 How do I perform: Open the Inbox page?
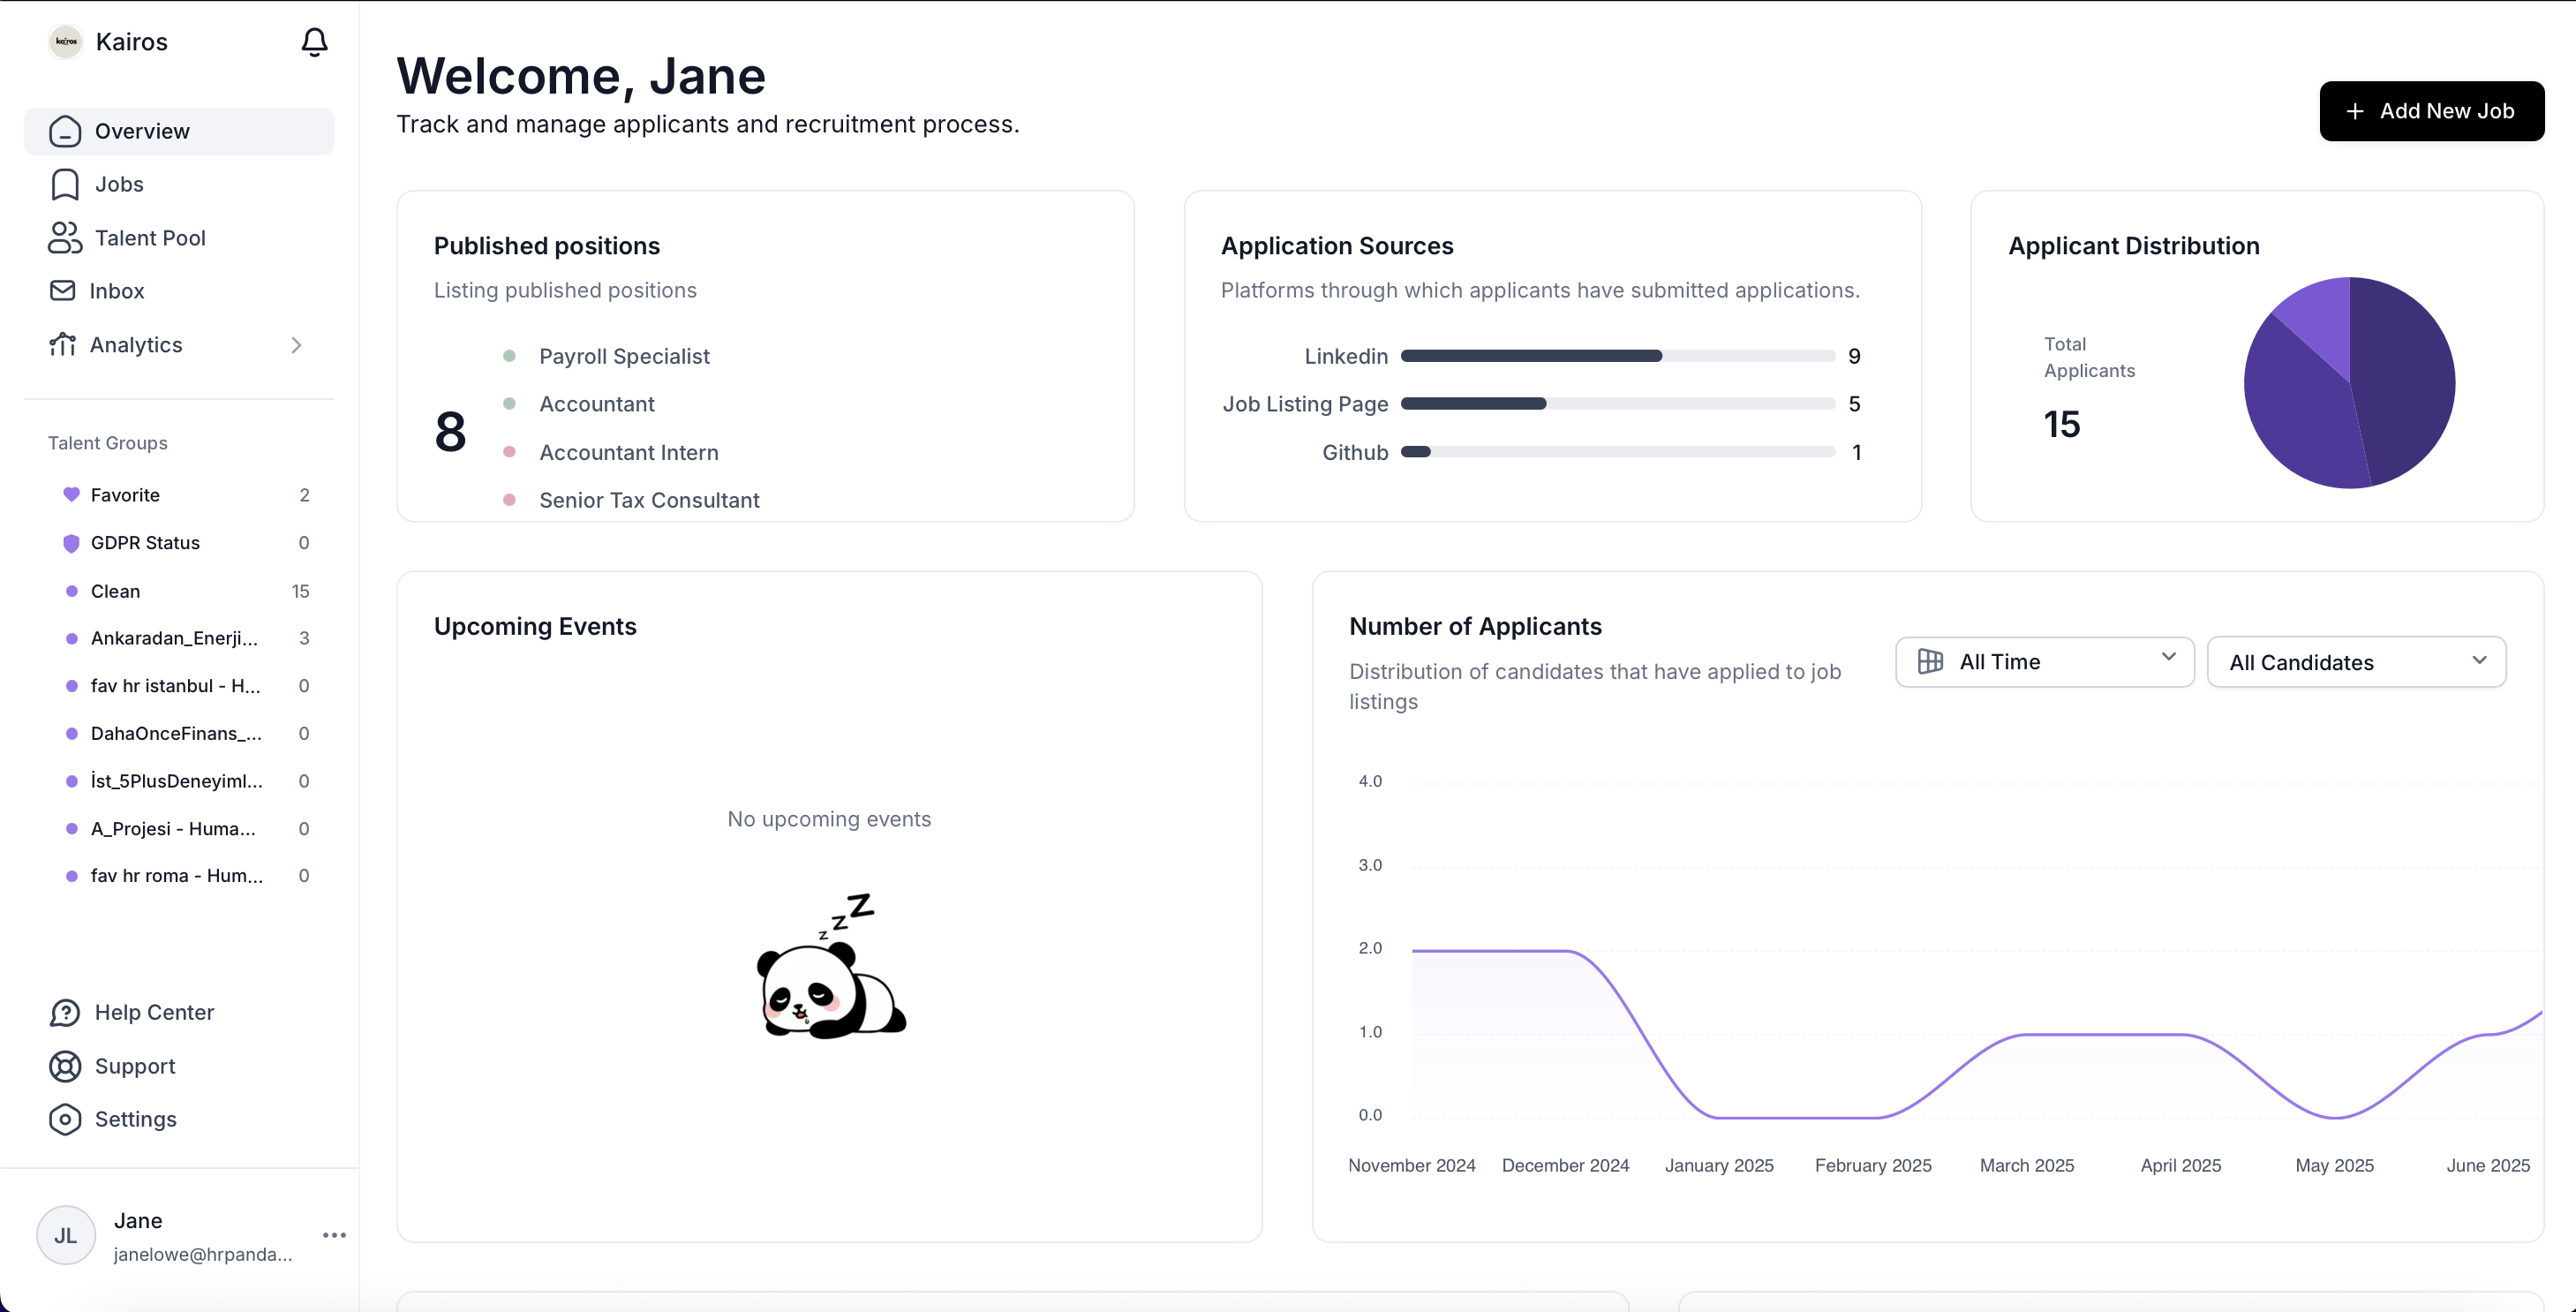tap(116, 291)
